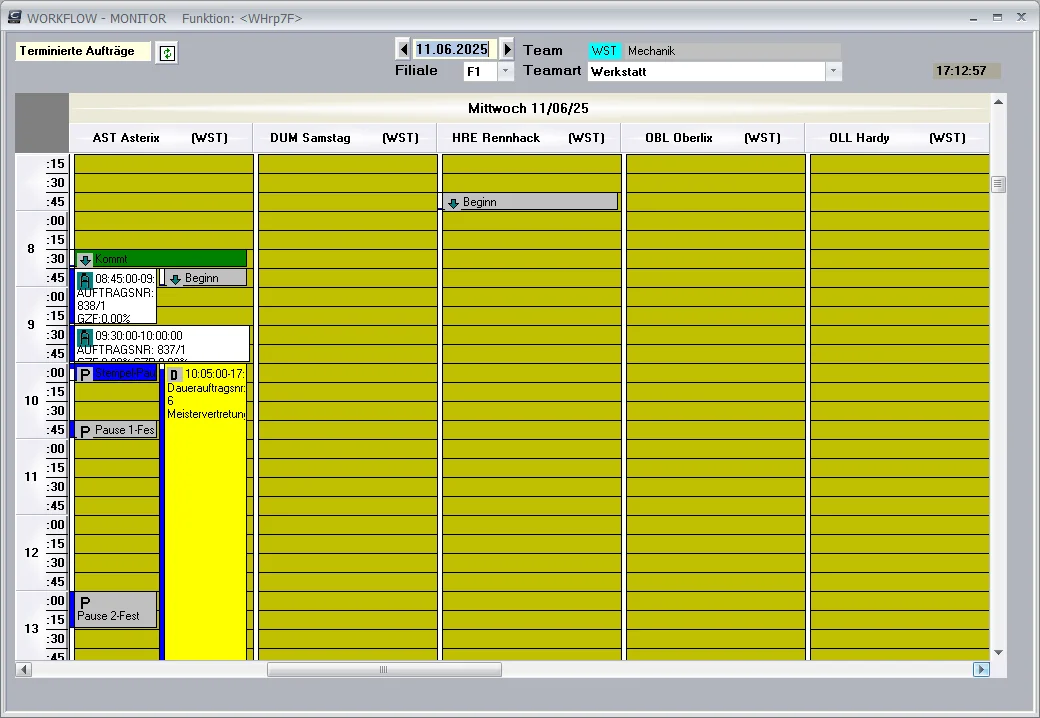The image size is (1040, 718).
Task: Select the OBL Oberlix column header
Action: (712, 138)
